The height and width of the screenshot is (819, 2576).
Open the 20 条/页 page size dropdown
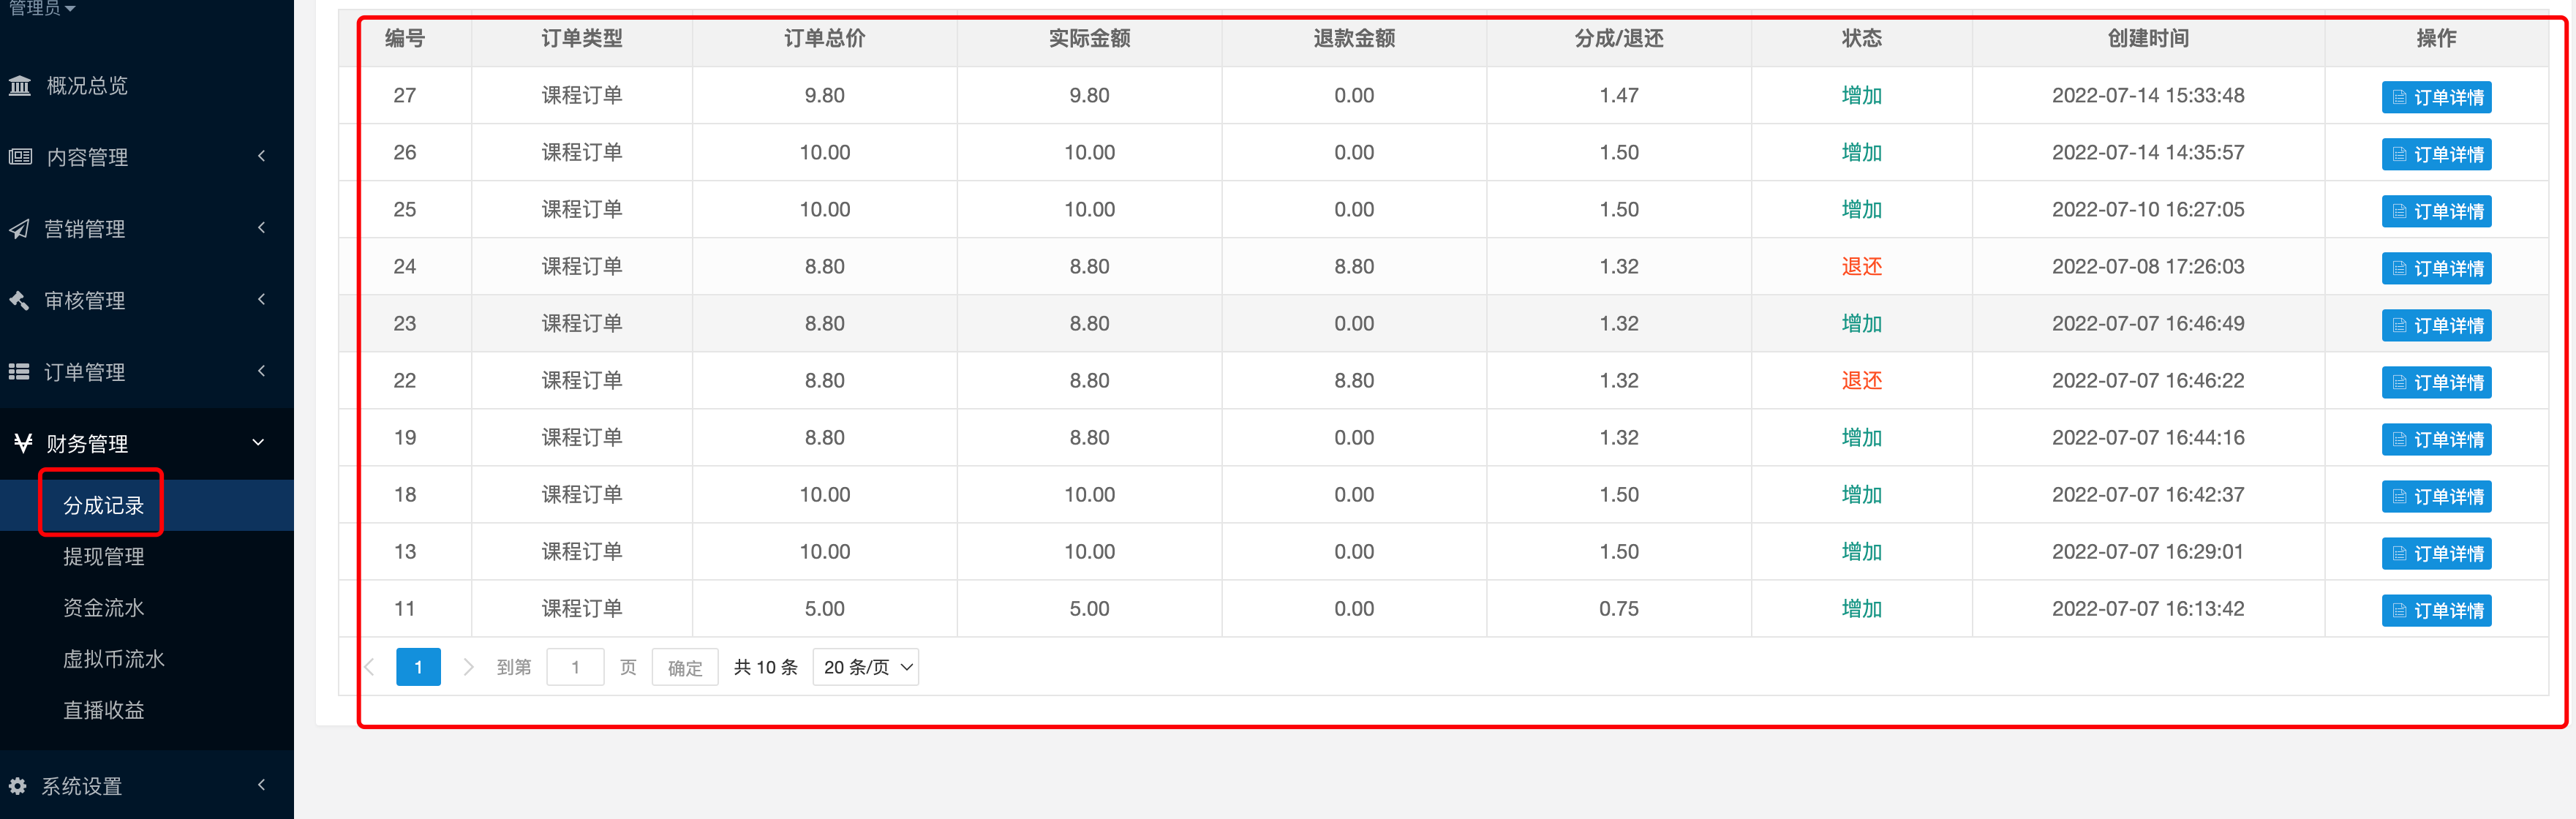point(866,667)
